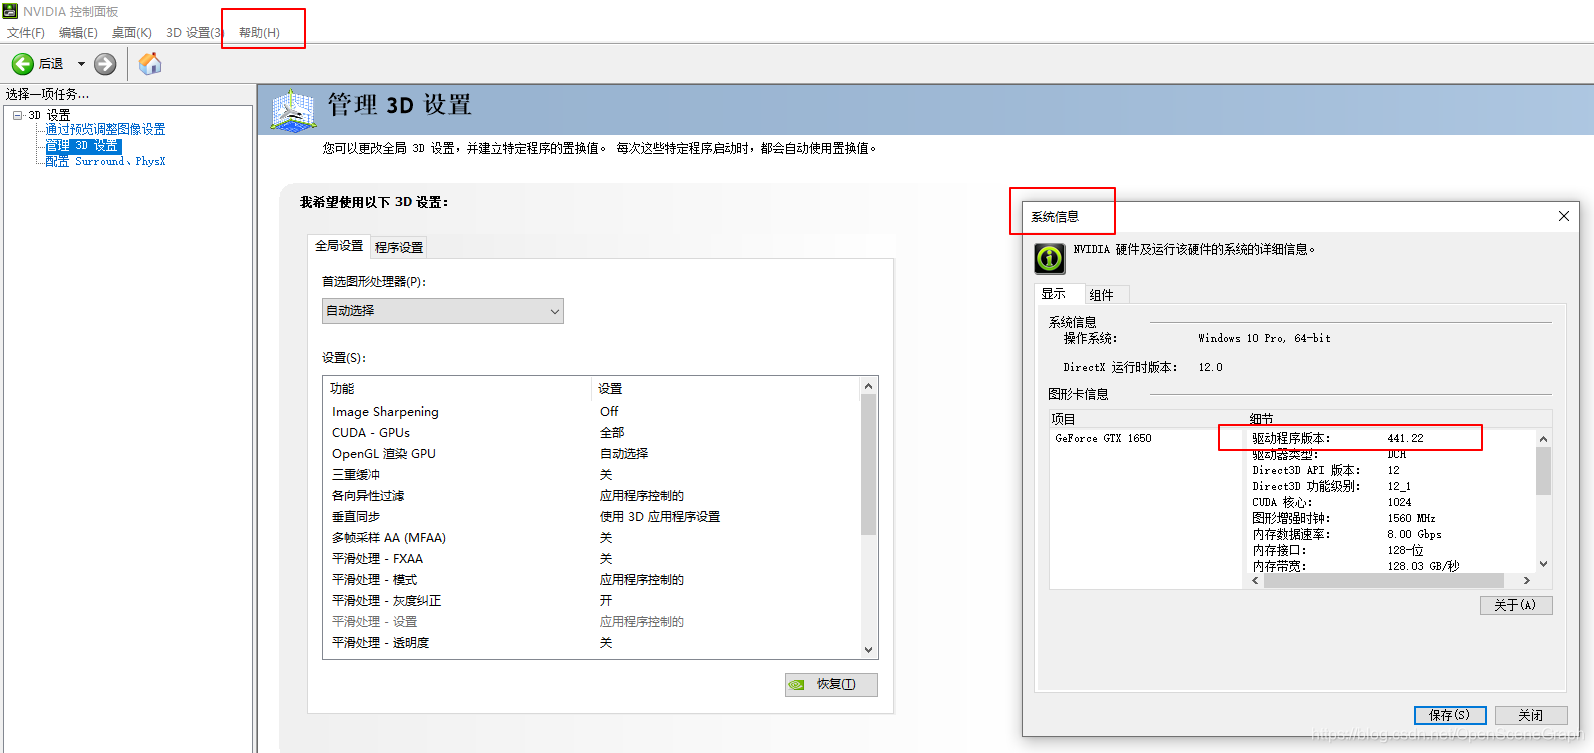Screen dimensions: 1594x753
Task: Click the settings list scrollbar thumb
Action: (x=868, y=465)
